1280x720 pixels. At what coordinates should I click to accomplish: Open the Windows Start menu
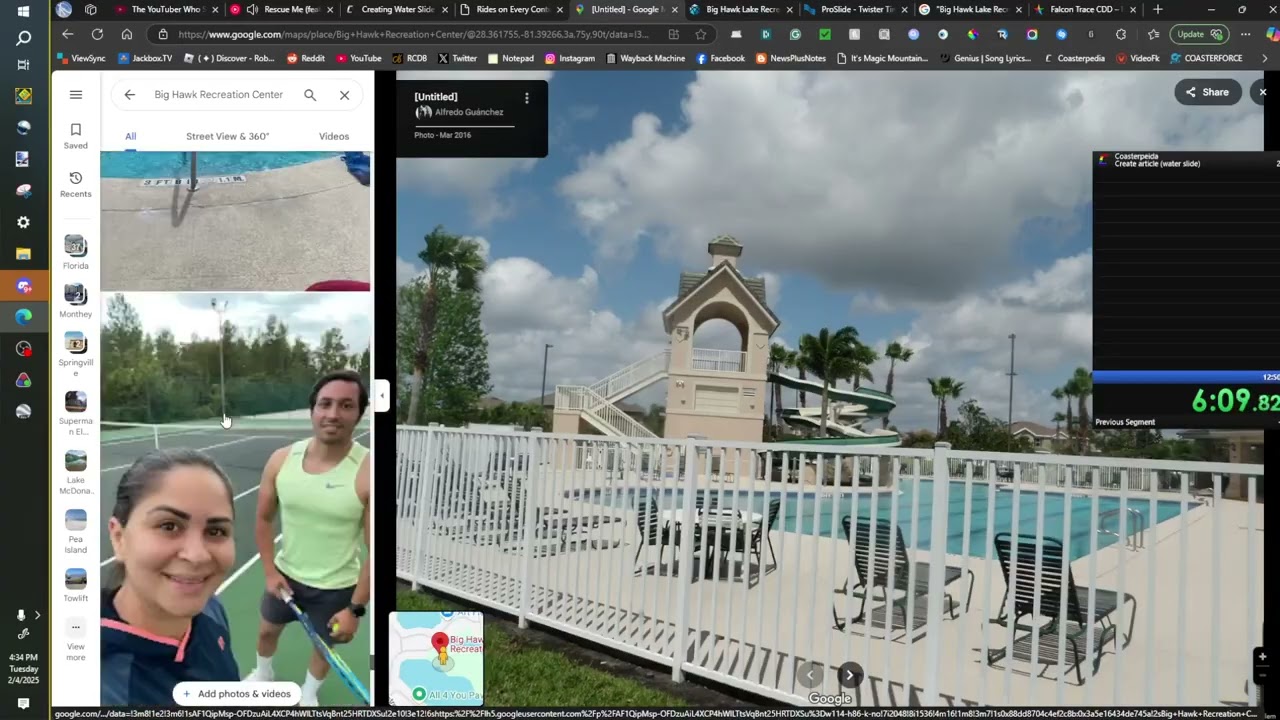(23, 11)
